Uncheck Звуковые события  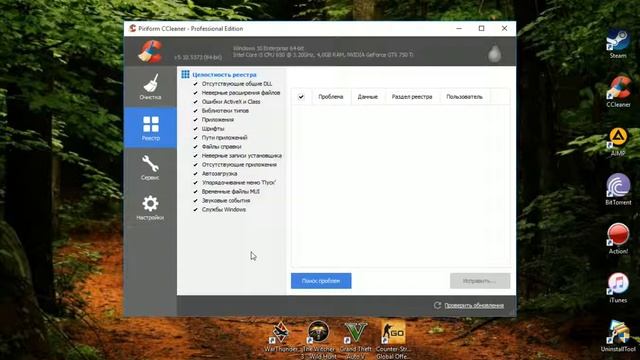pyautogui.click(x=196, y=200)
